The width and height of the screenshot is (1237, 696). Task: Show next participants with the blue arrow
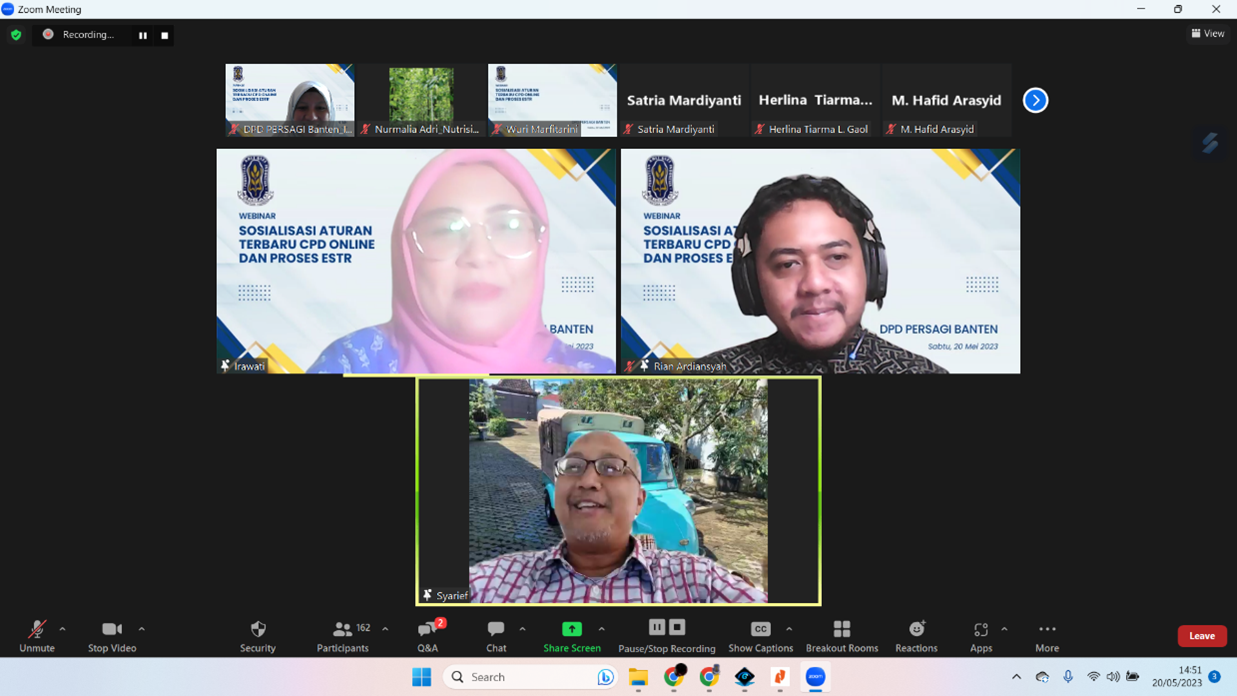pos(1035,100)
